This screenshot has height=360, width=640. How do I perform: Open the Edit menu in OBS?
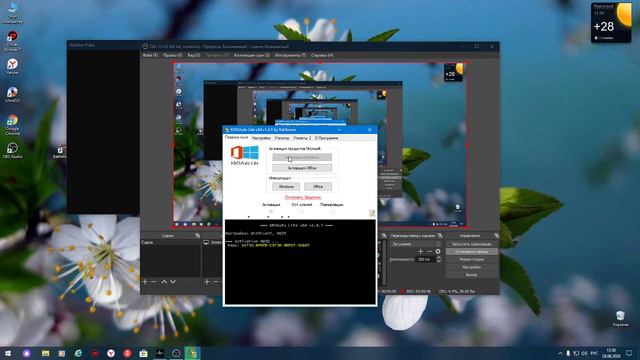tap(172, 55)
